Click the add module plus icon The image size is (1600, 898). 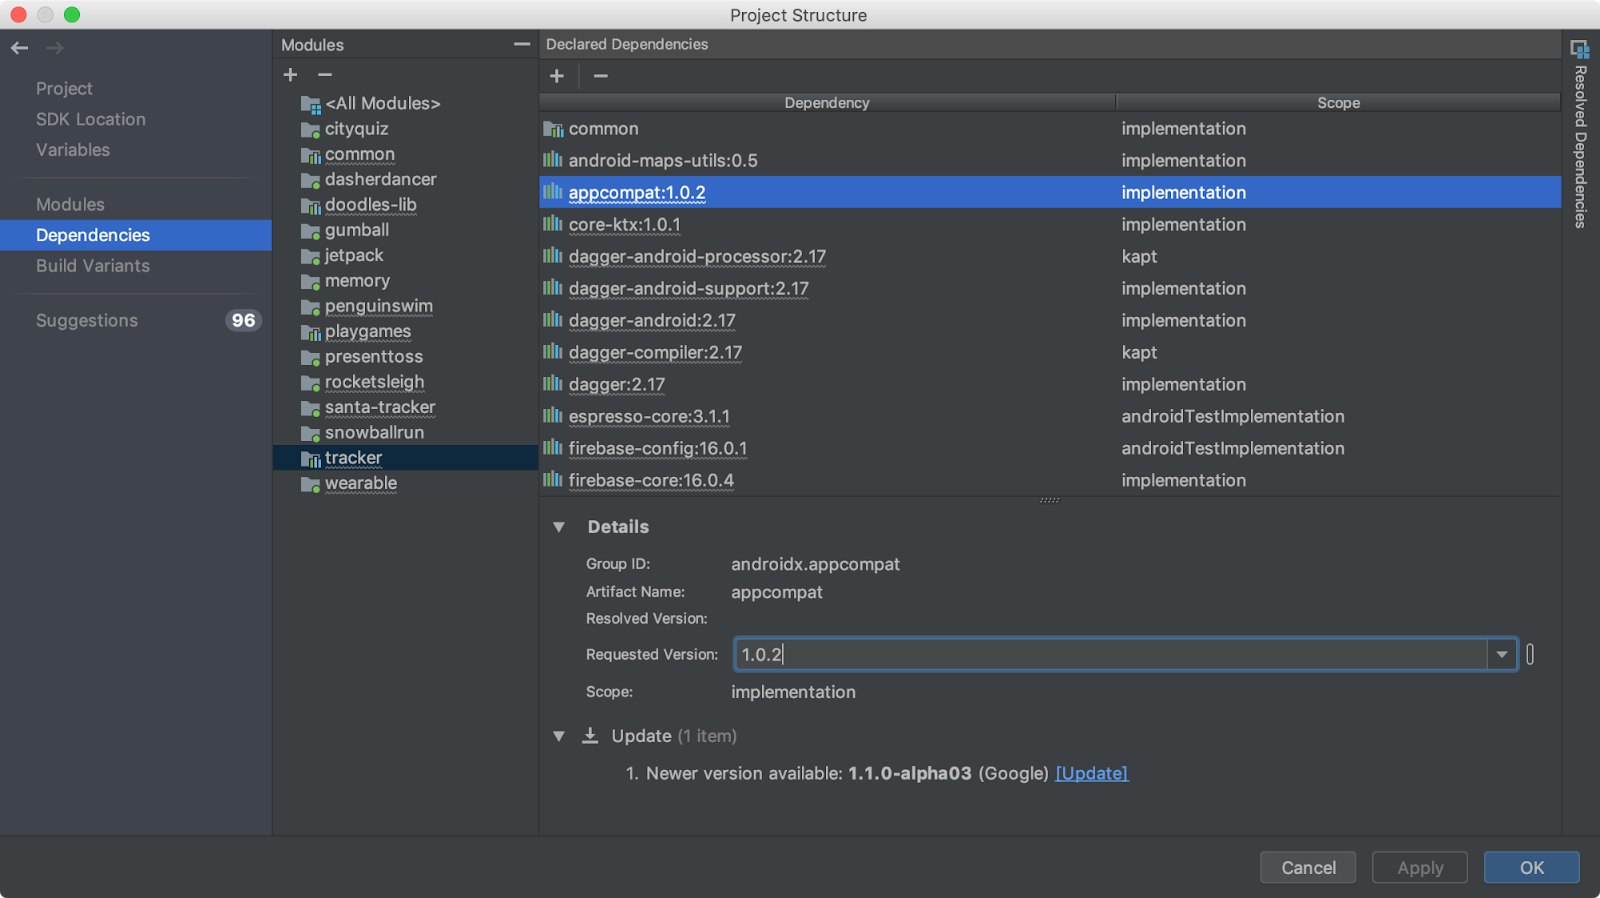coord(290,75)
